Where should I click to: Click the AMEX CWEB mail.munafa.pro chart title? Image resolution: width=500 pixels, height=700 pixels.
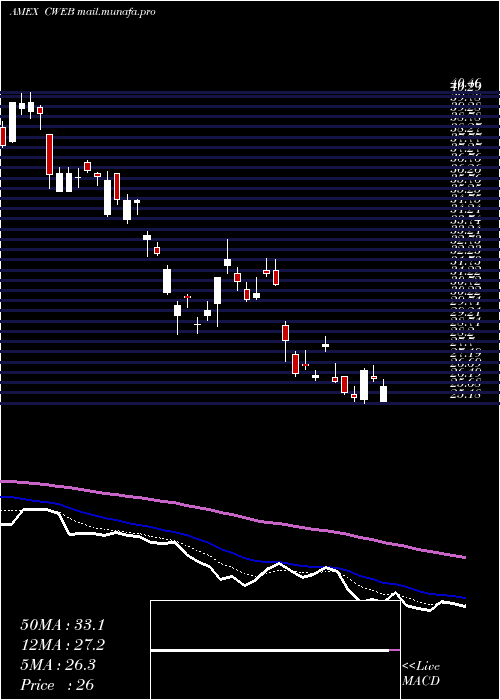[x=82, y=12]
